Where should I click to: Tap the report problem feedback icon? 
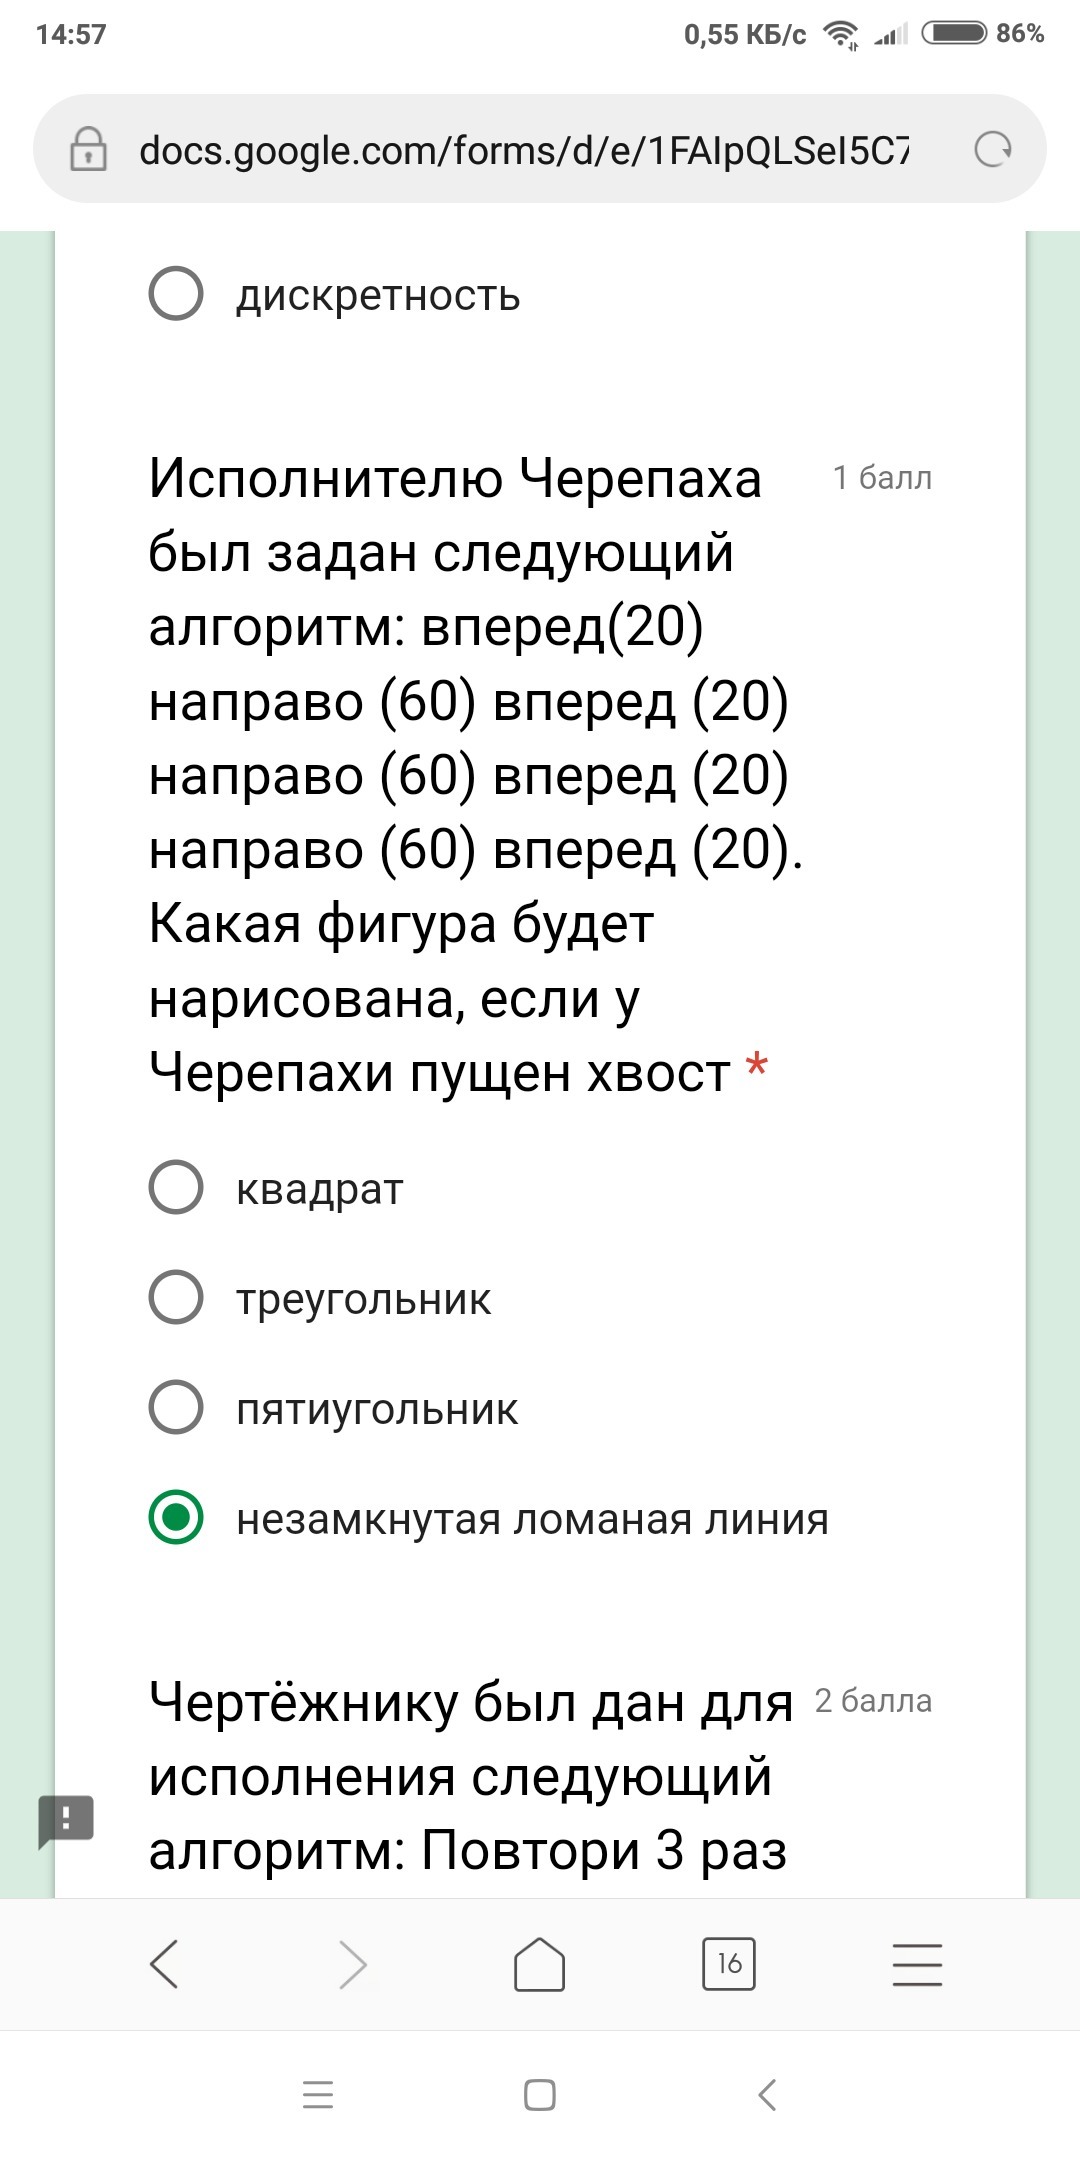coord(66,1821)
